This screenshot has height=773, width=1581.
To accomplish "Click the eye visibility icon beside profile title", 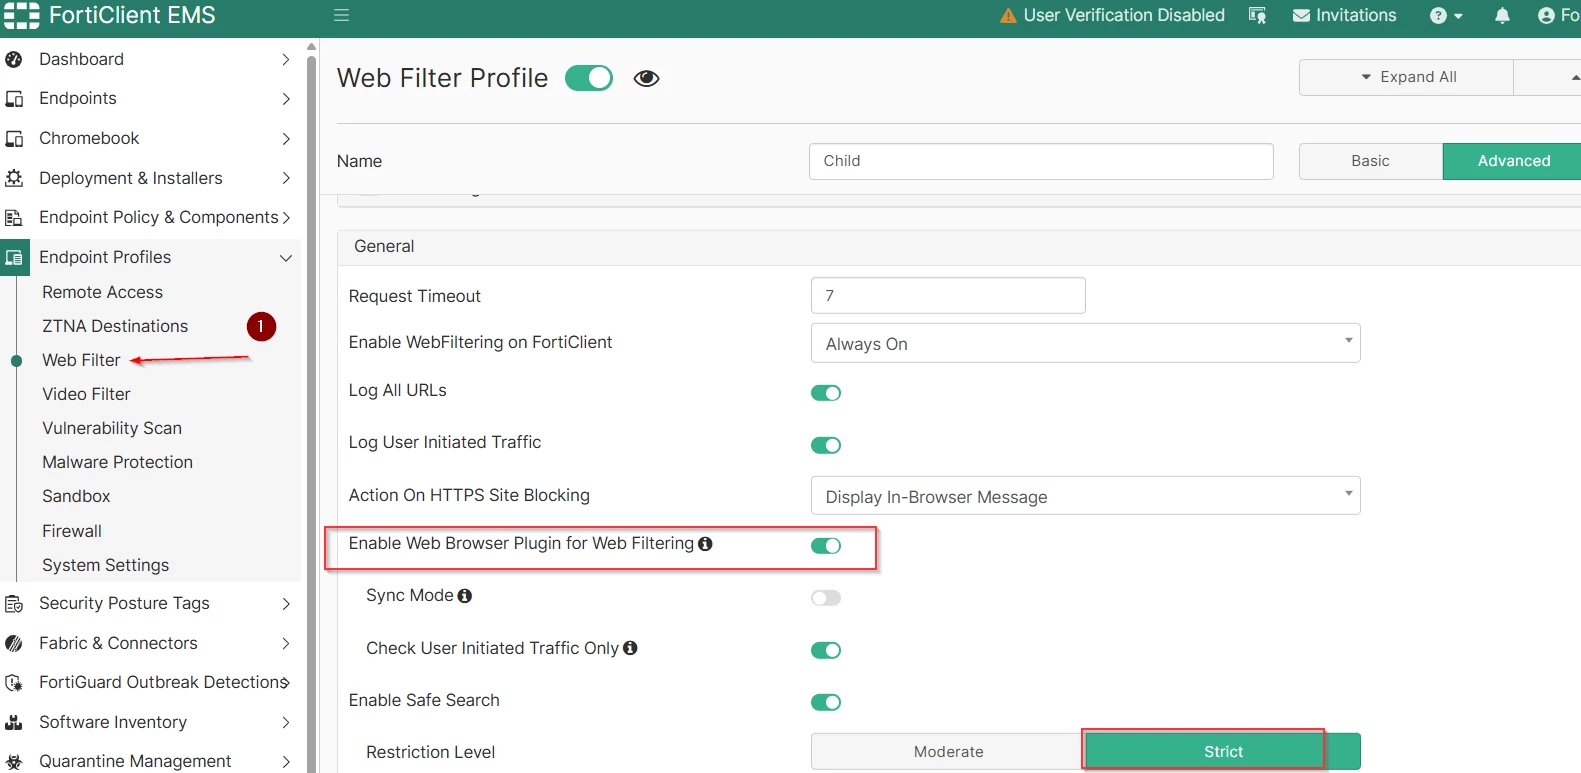I will pyautogui.click(x=647, y=78).
